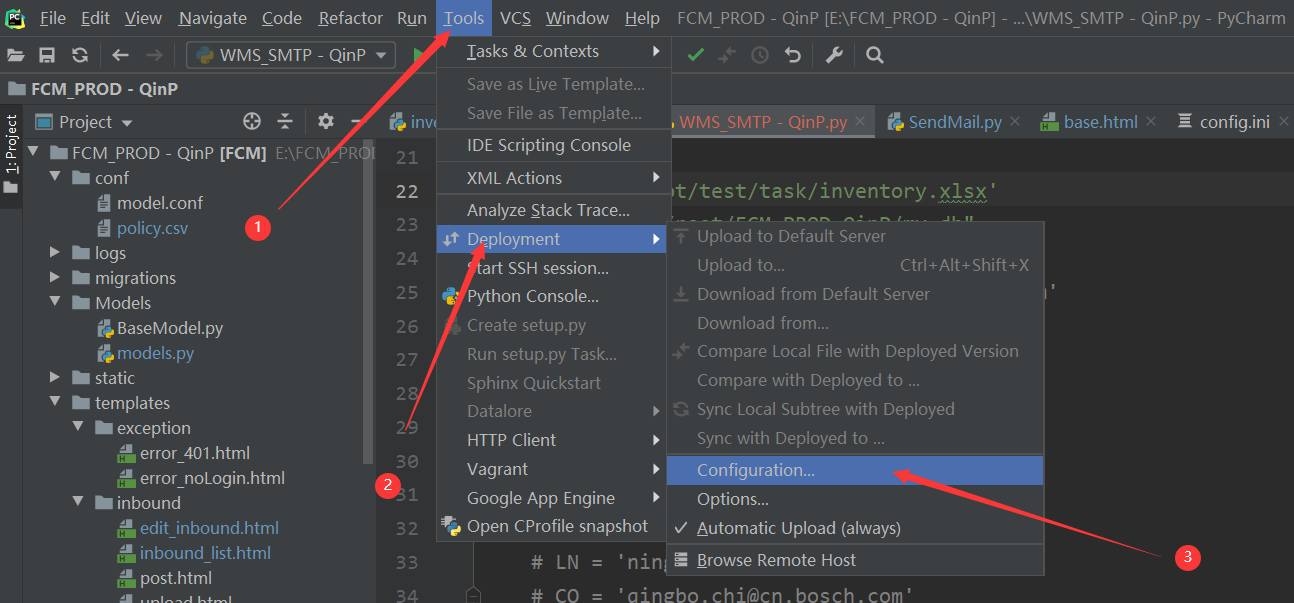The width and height of the screenshot is (1294, 603).
Task: Click the Collapse All icon in Project panel
Action: pos(285,121)
